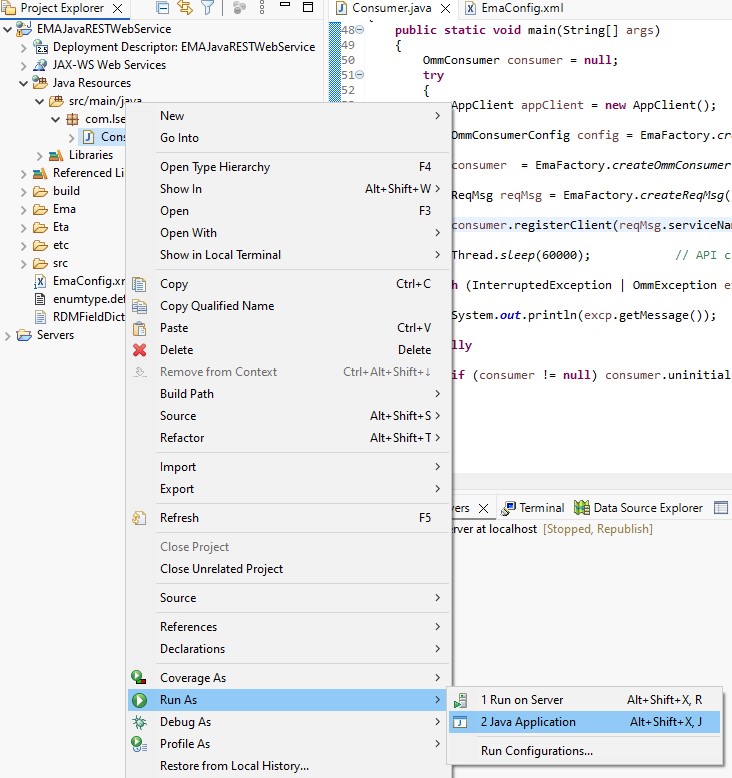The width and height of the screenshot is (732, 778).
Task: Switch to the Terminal tab
Action: 532,508
